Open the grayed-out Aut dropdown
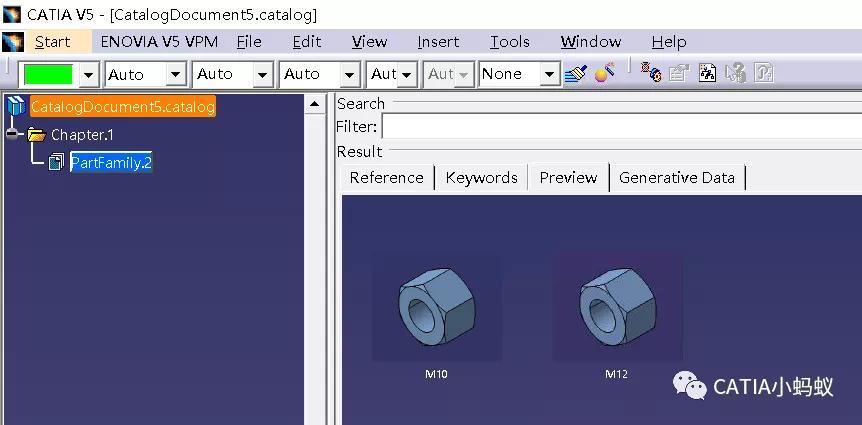Viewport: 862px width, 425px height. (x=449, y=74)
